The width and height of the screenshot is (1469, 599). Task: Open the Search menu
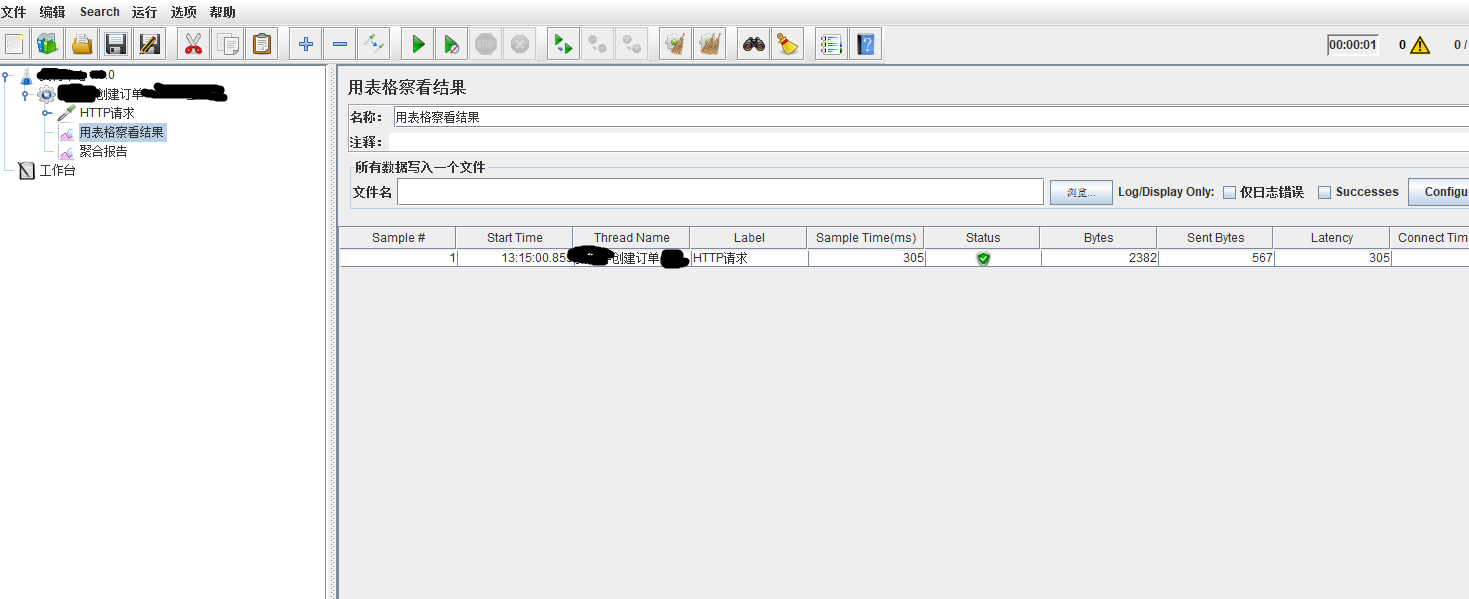100,12
